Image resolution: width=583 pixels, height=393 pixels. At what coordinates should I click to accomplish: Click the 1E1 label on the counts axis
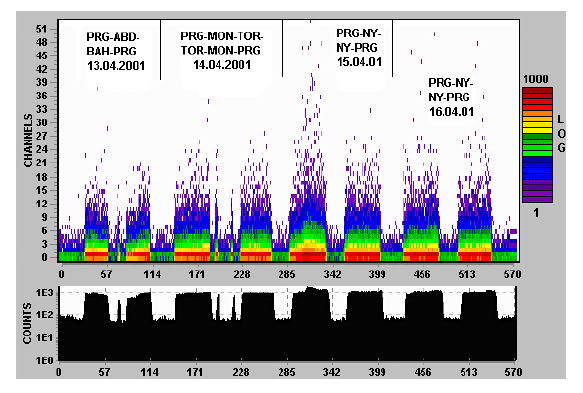tap(45, 338)
